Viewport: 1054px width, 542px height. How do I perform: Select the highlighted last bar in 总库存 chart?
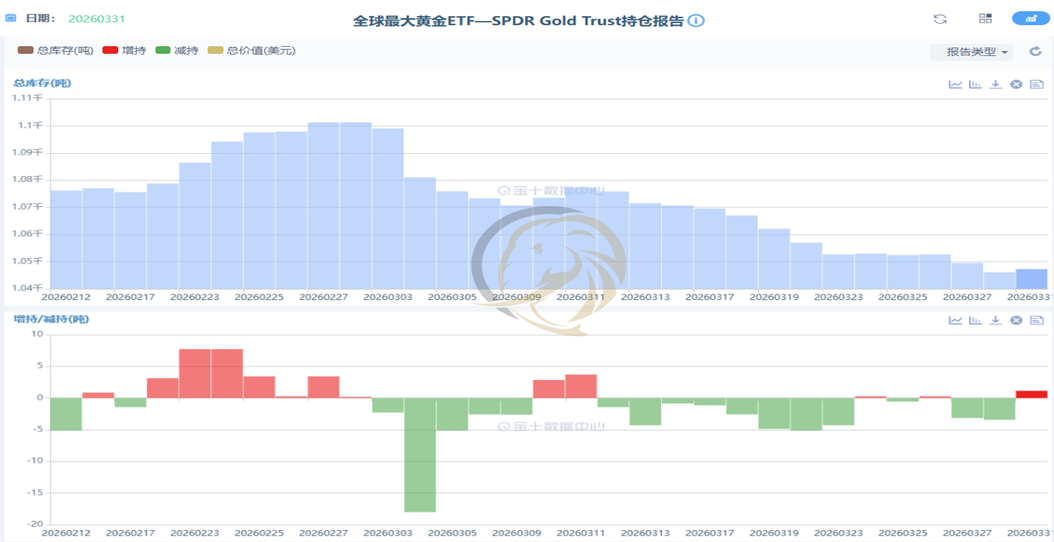tap(1031, 278)
